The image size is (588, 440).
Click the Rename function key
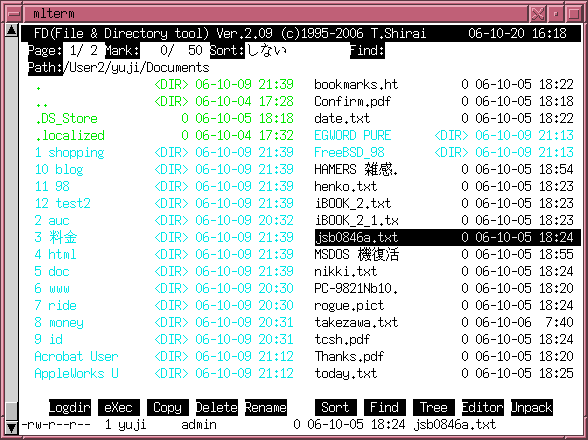pyautogui.click(x=266, y=407)
